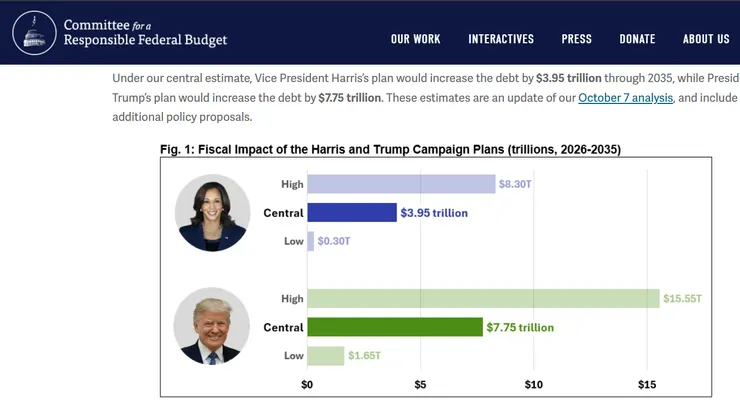The height and width of the screenshot is (411, 740).
Task: Follow the October 7 analysis link
Action: (626, 97)
